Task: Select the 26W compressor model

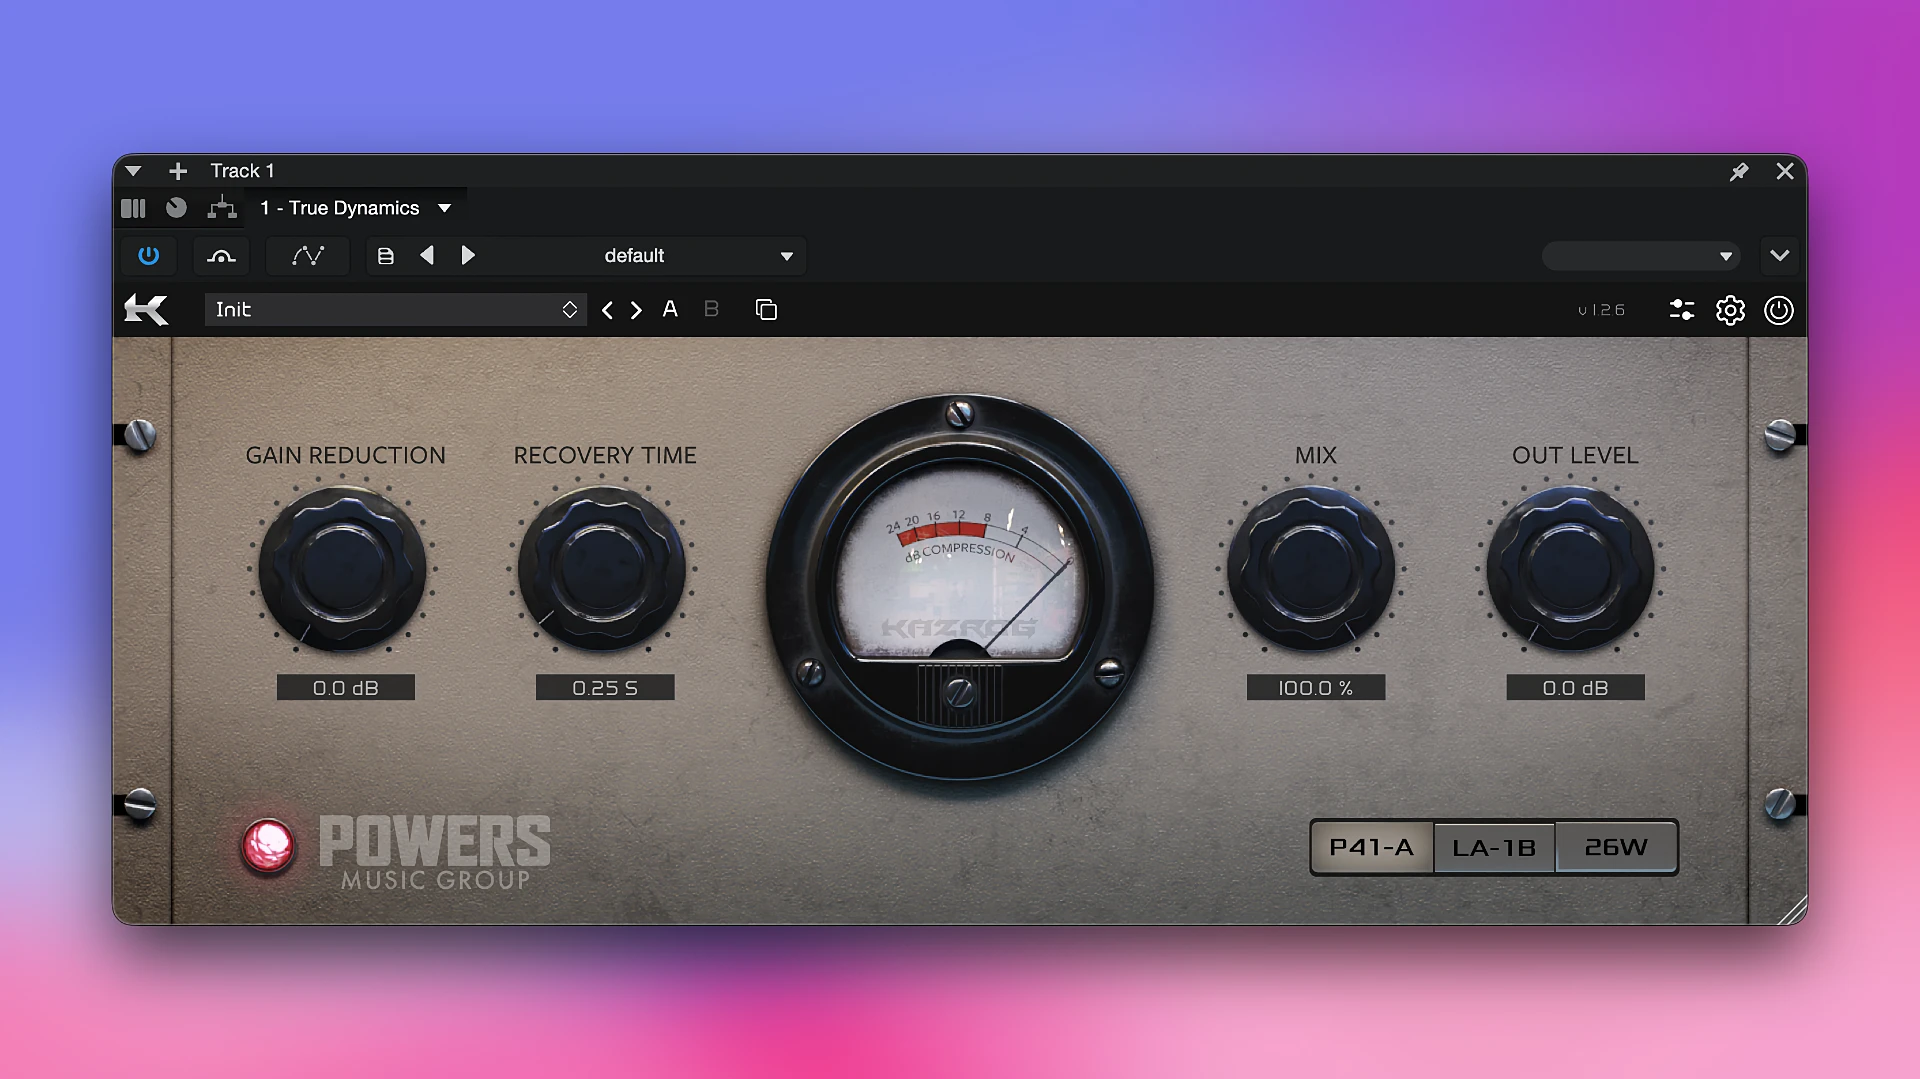Action: tap(1616, 848)
